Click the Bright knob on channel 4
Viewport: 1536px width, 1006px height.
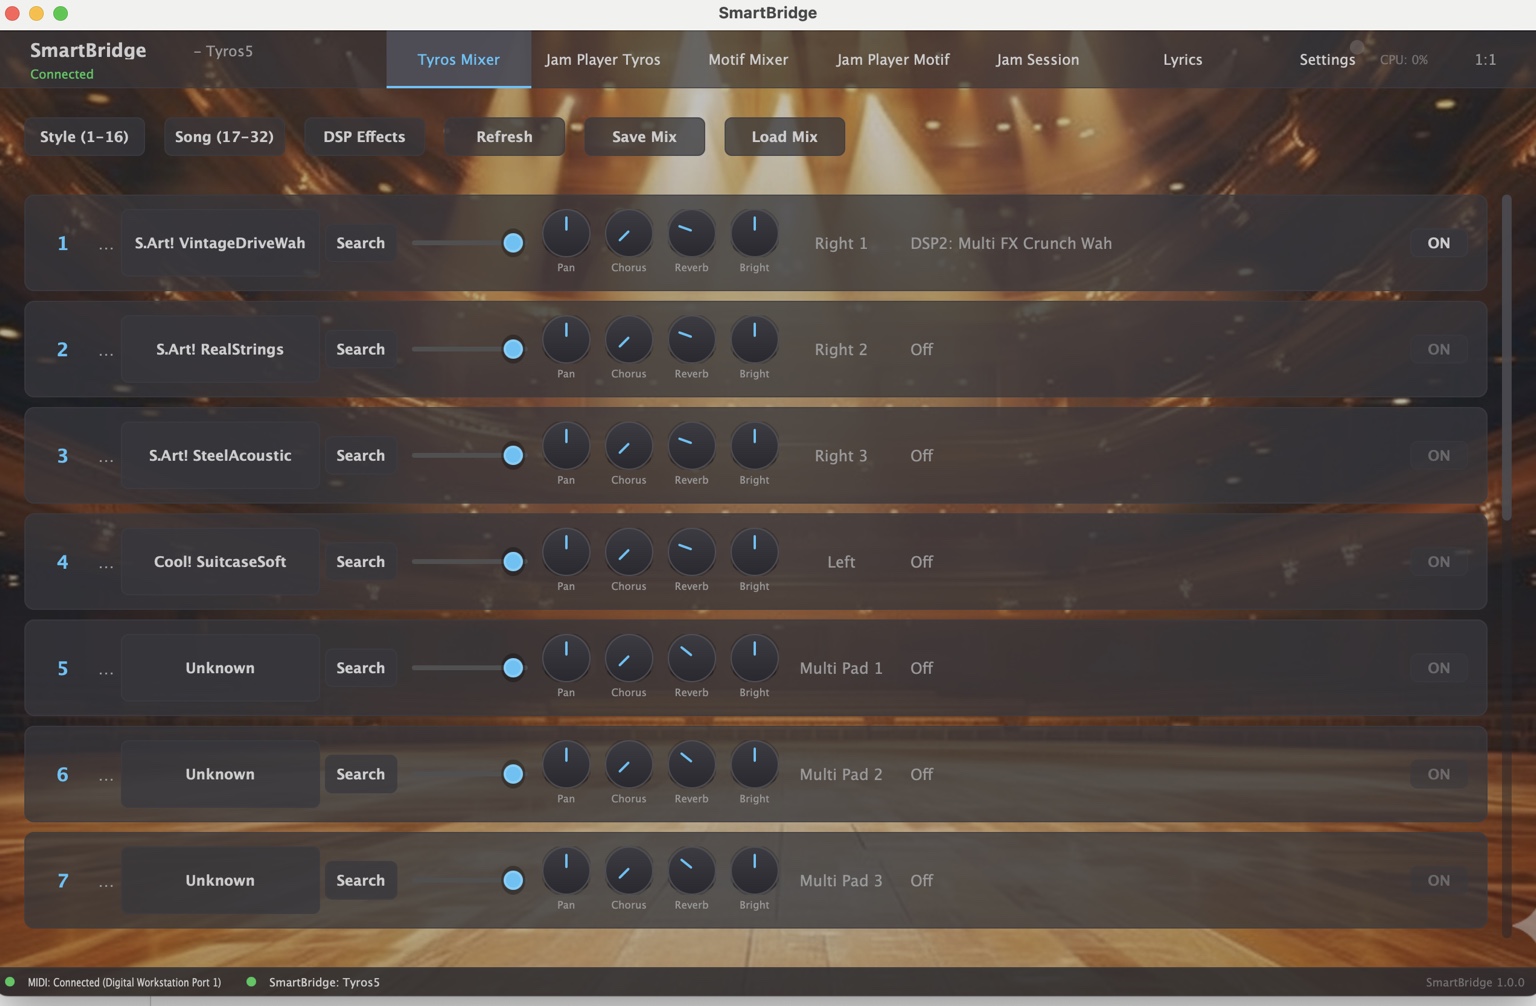pos(754,552)
